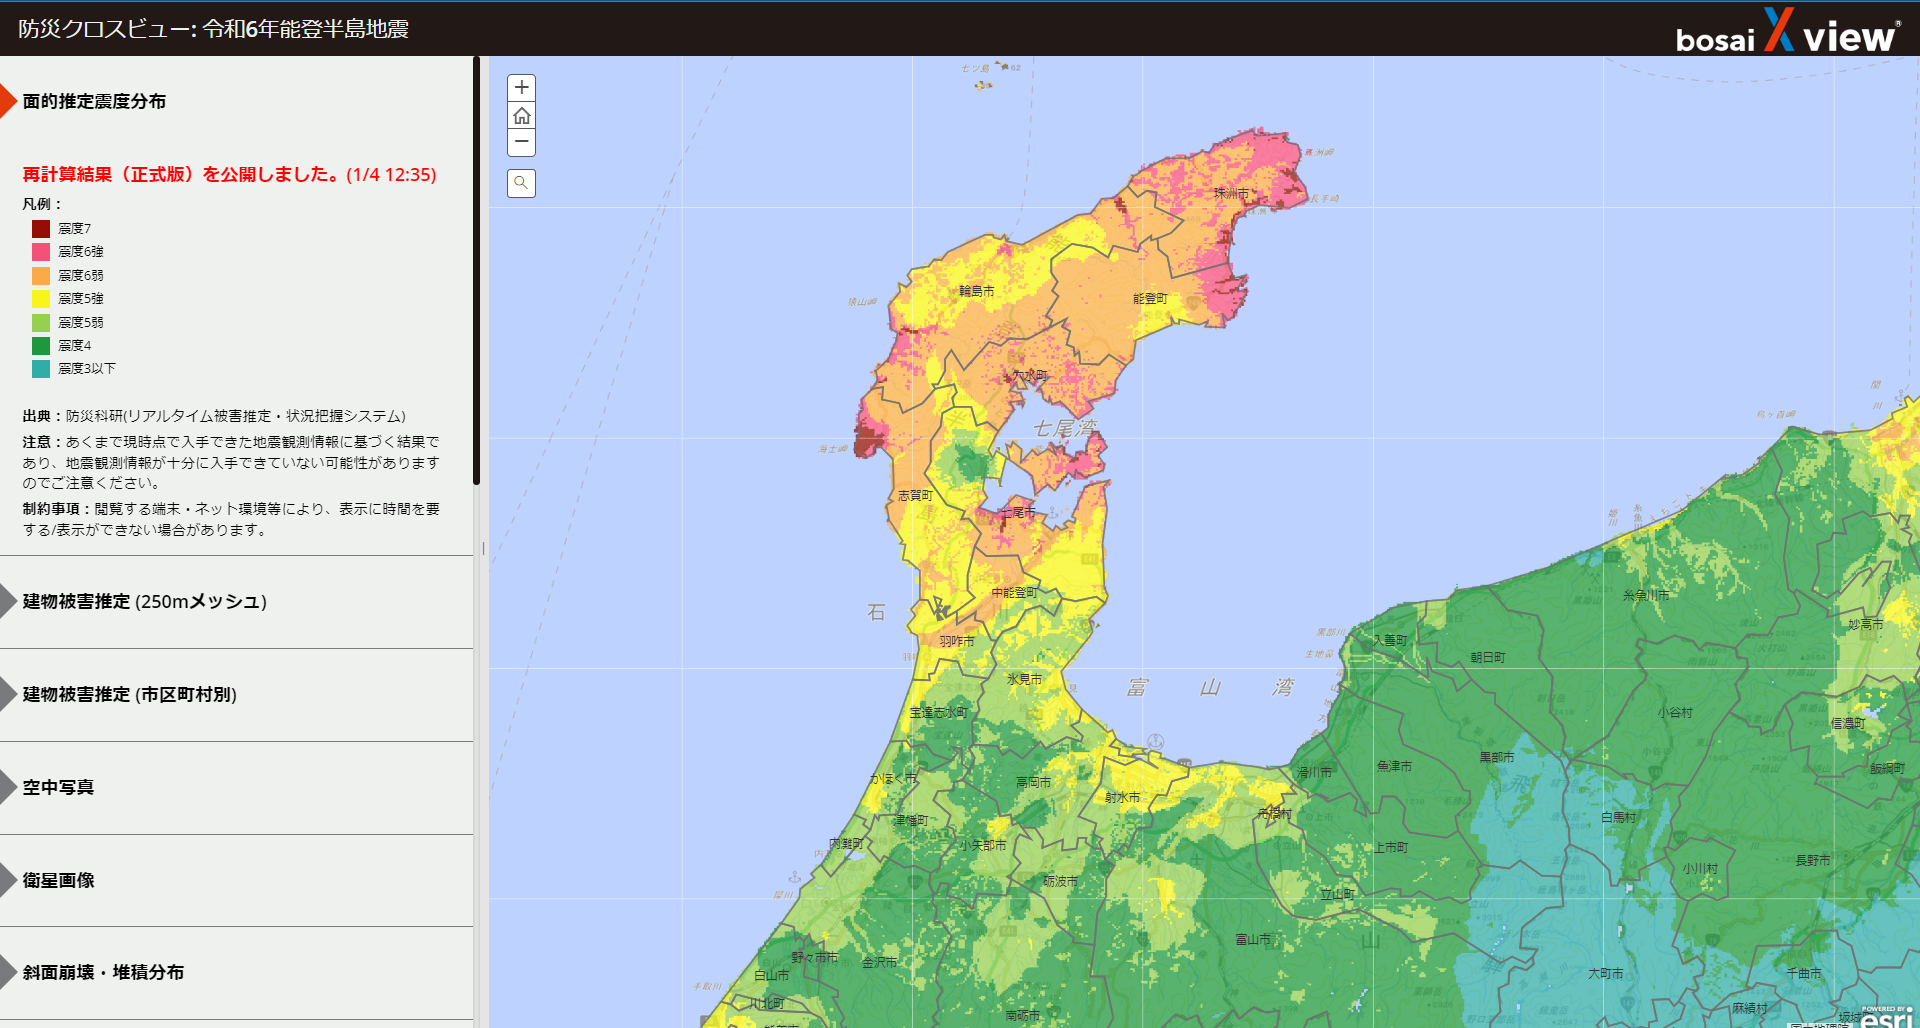This screenshot has width=1920, height=1028.
Task: Expand the 建物被害推定 (250mメッシュ) section
Action: coord(144,601)
